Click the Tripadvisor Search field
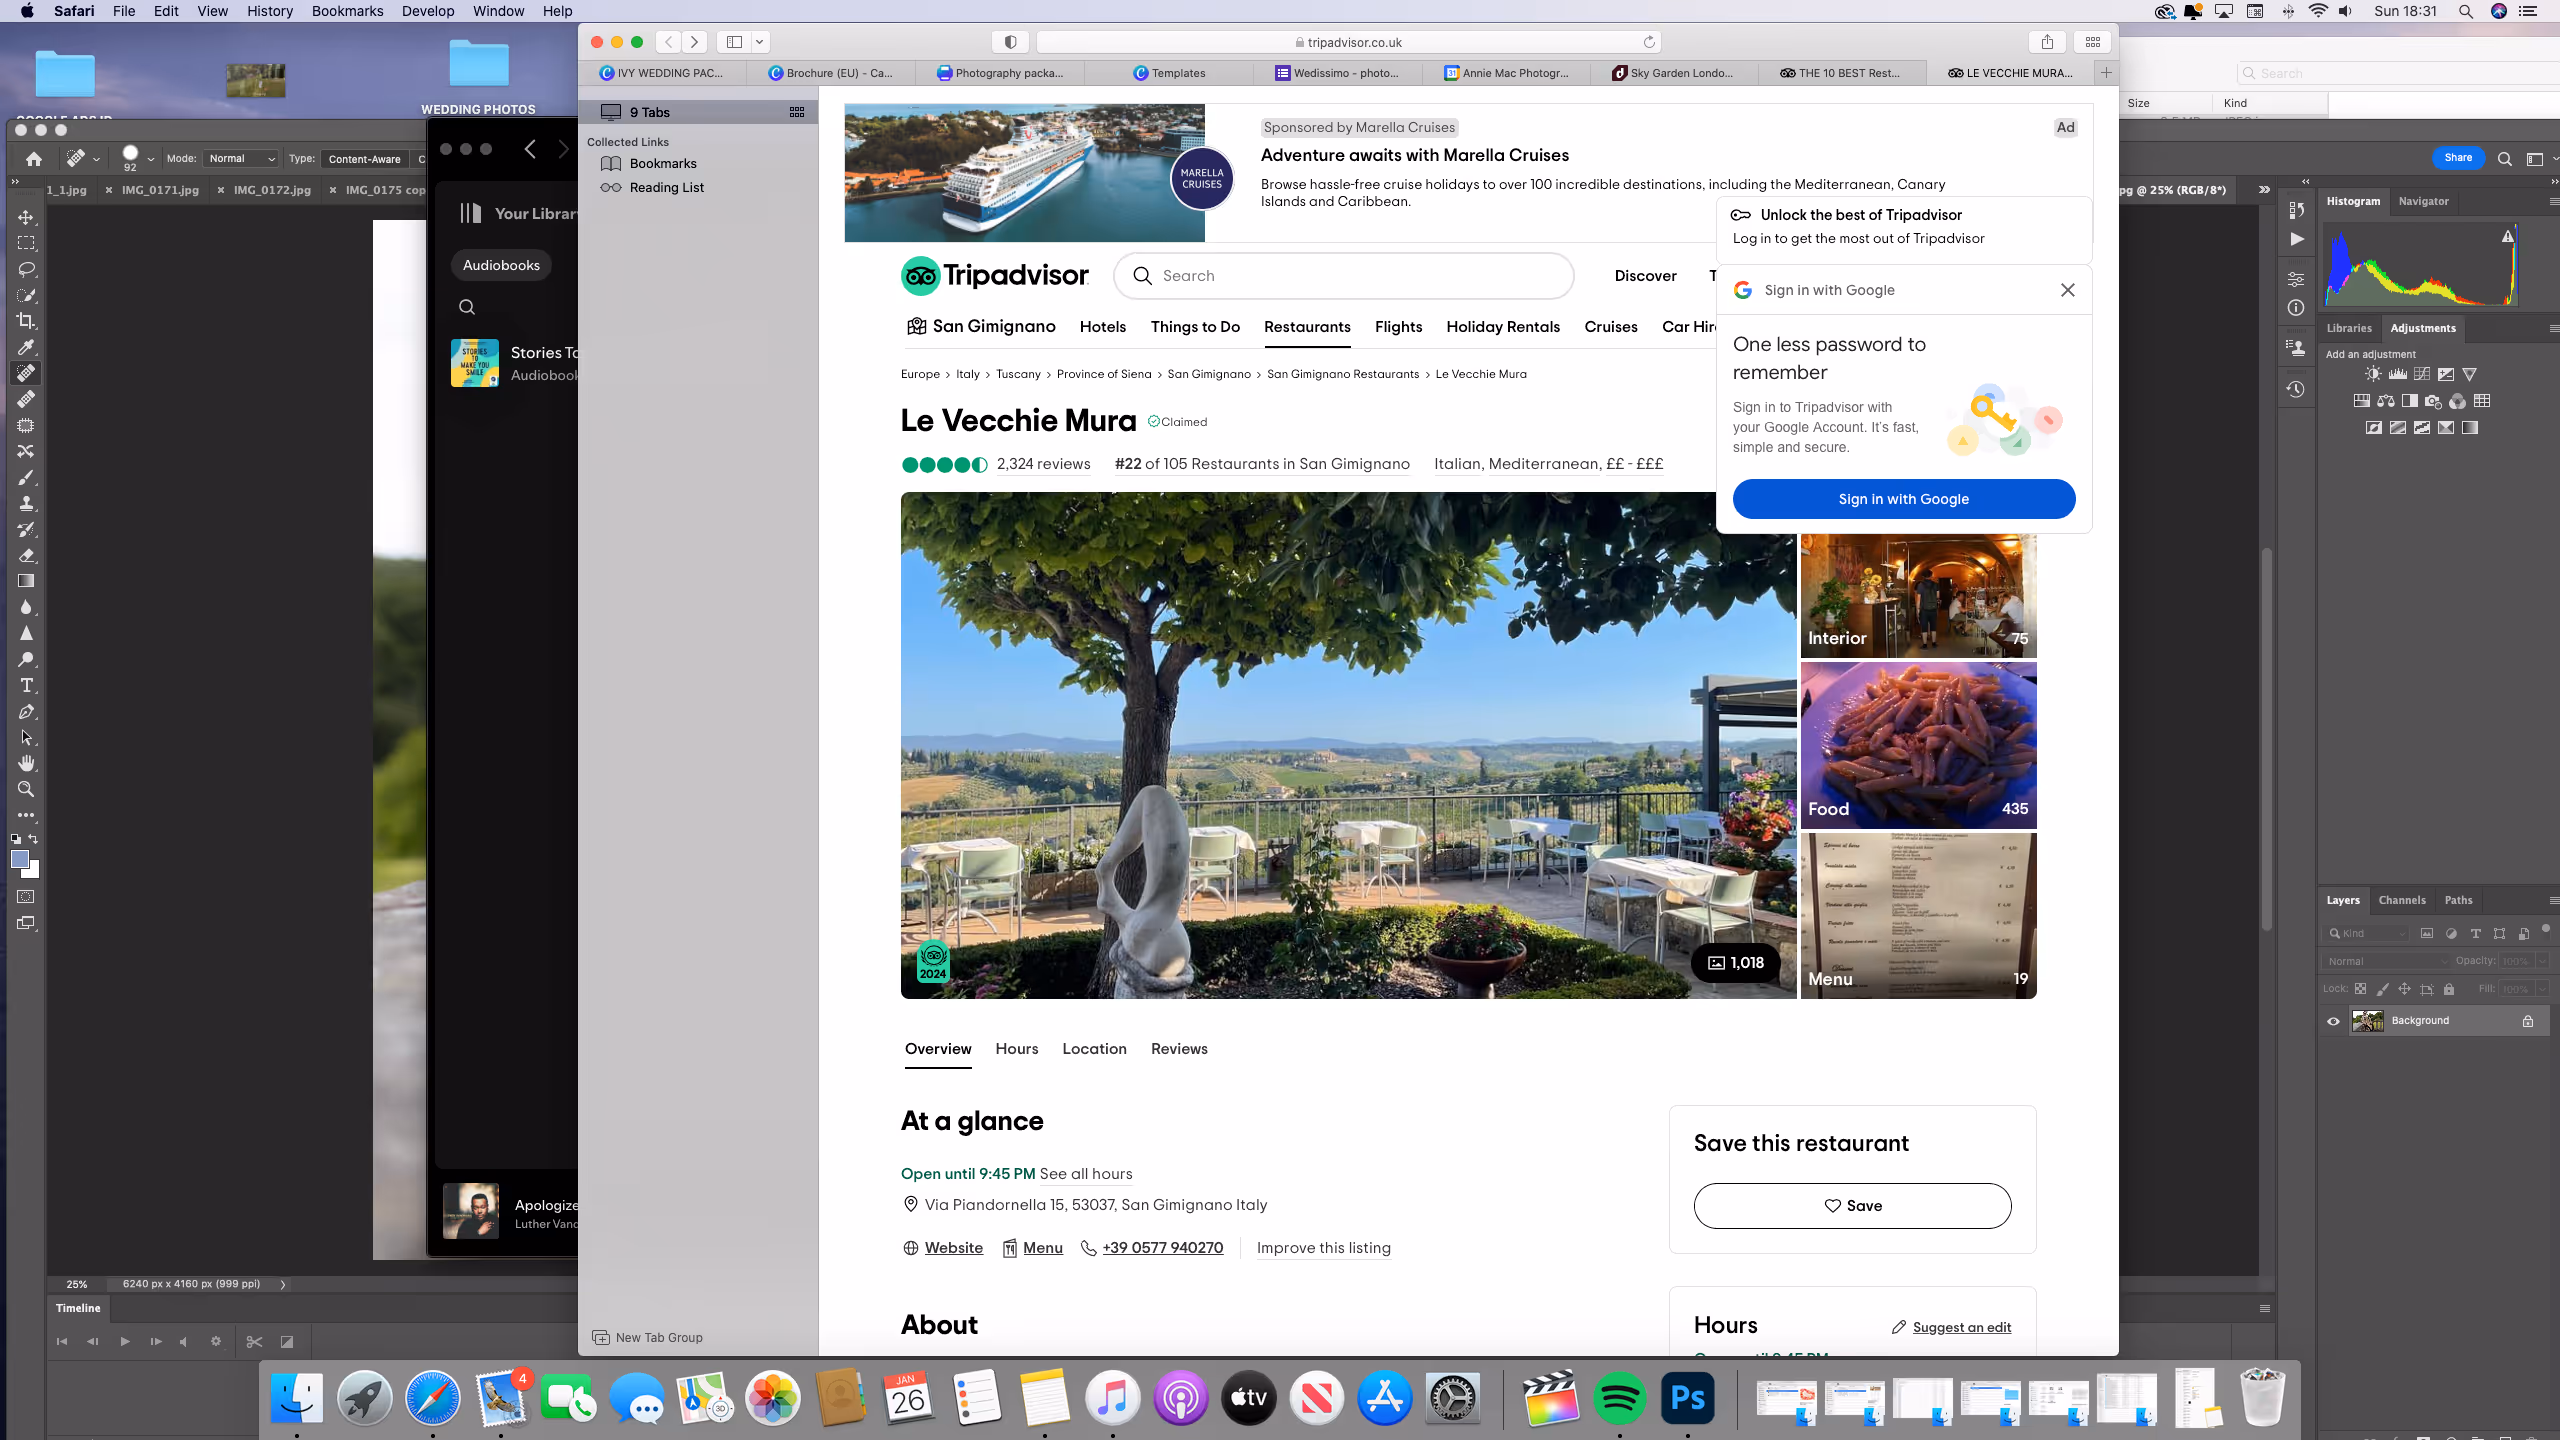Viewport: 2560px width, 1440px height. pyautogui.click(x=1345, y=276)
